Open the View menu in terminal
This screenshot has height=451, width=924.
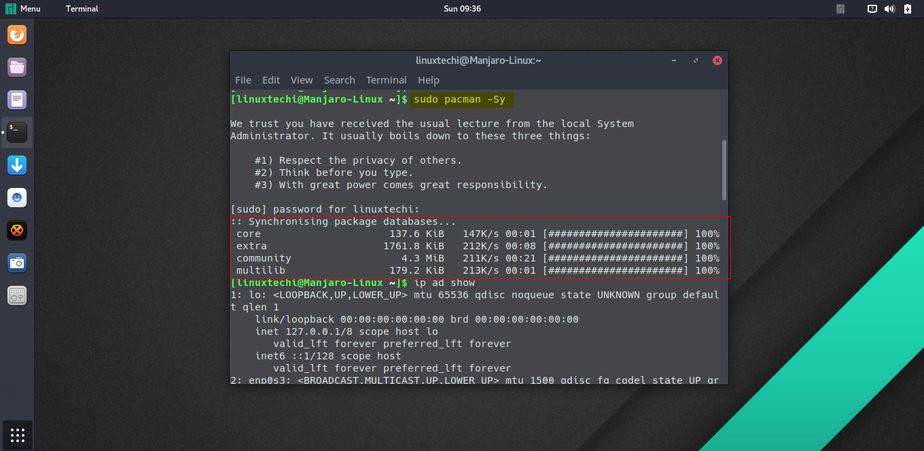pos(302,80)
